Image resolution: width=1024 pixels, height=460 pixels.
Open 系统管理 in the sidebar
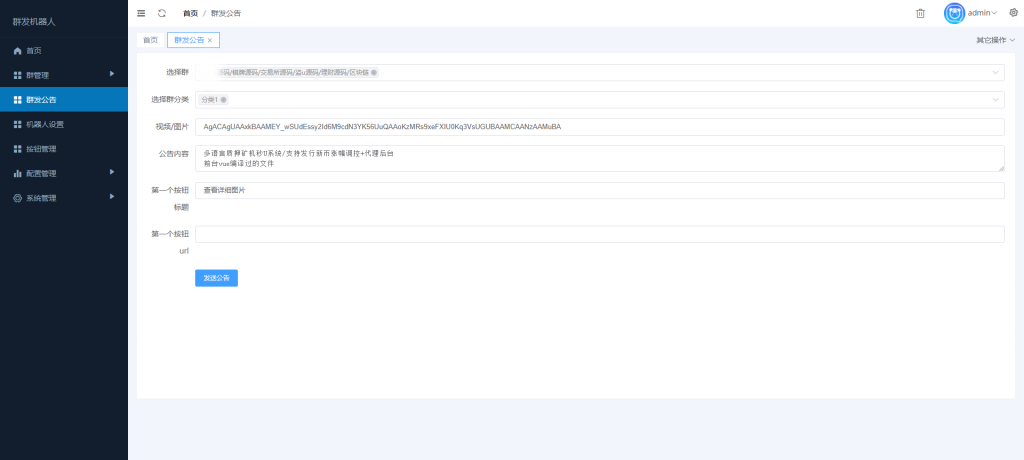pyautogui.click(x=64, y=198)
